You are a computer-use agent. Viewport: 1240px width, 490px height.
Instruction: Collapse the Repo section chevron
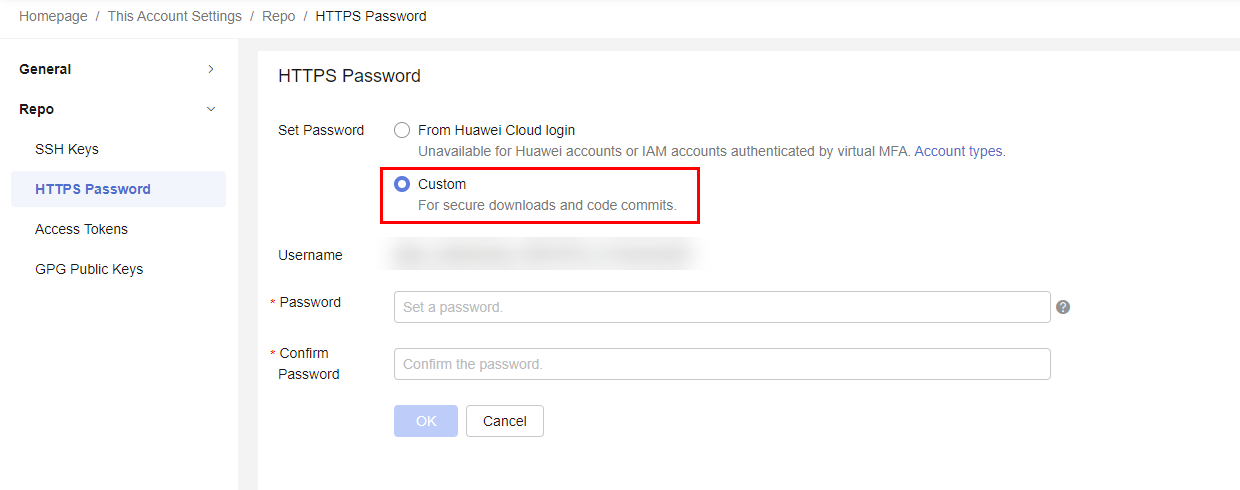[x=210, y=109]
